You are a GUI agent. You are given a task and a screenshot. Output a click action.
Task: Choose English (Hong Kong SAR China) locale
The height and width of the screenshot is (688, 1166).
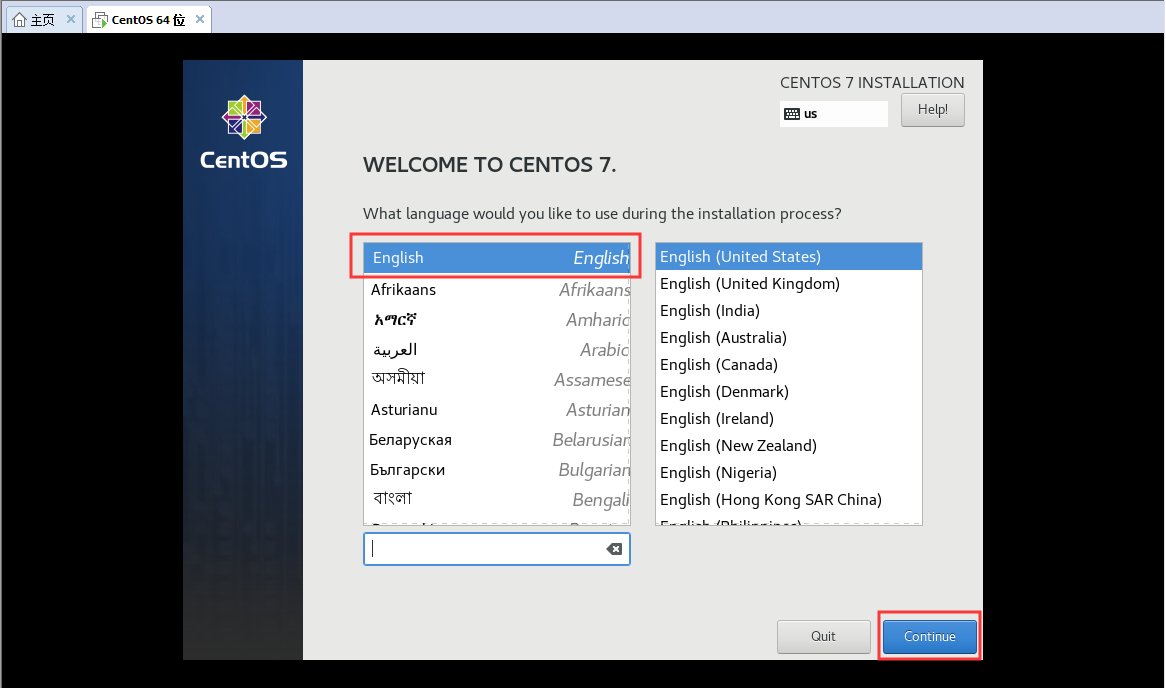tap(788, 499)
